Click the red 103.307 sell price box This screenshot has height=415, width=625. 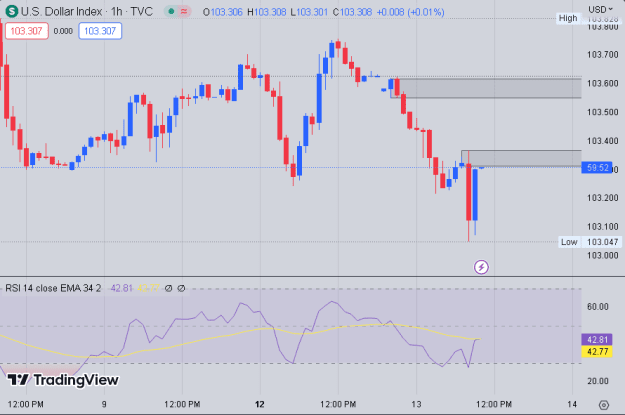(26, 31)
